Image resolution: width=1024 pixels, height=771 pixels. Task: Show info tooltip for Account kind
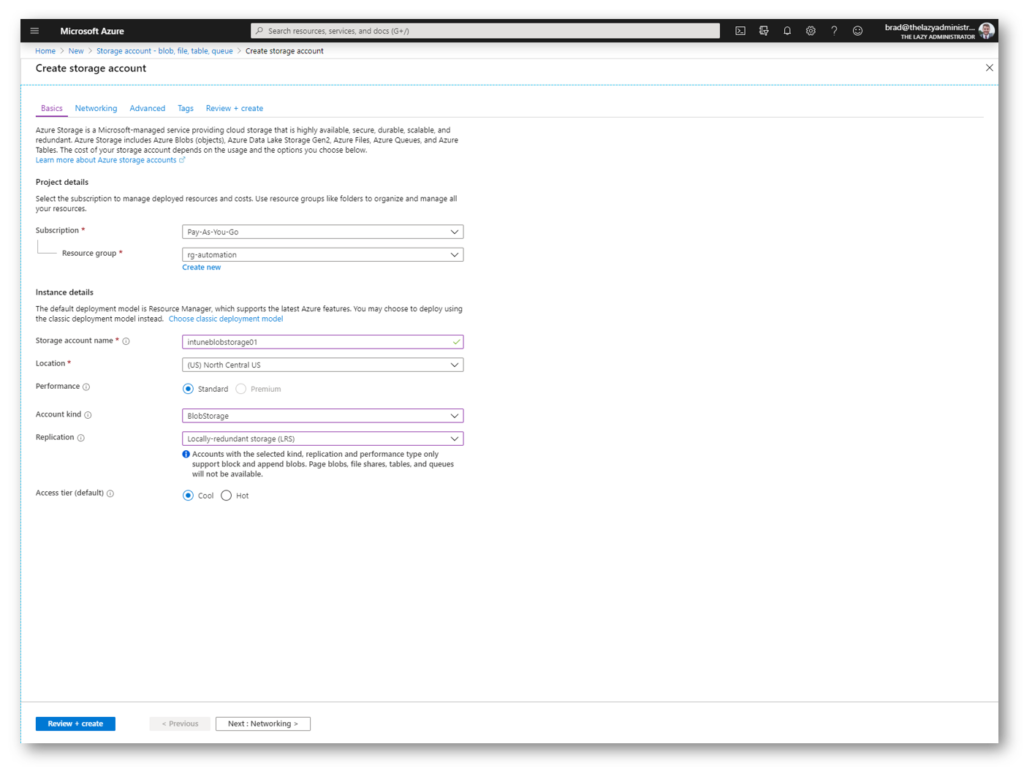pyautogui.click(x=88, y=415)
